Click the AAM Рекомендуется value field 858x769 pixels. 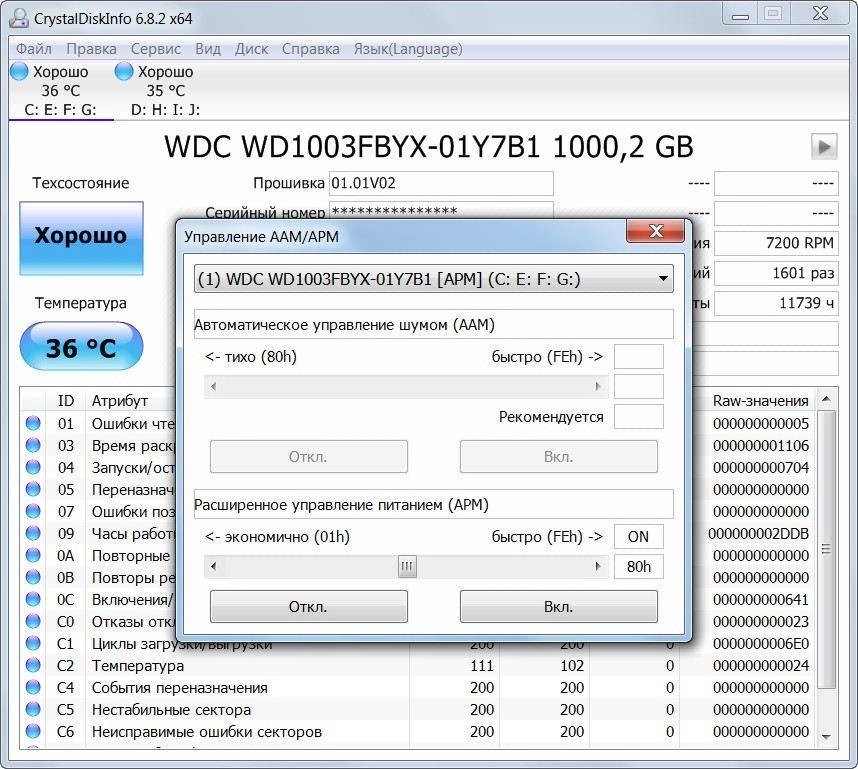pos(639,417)
